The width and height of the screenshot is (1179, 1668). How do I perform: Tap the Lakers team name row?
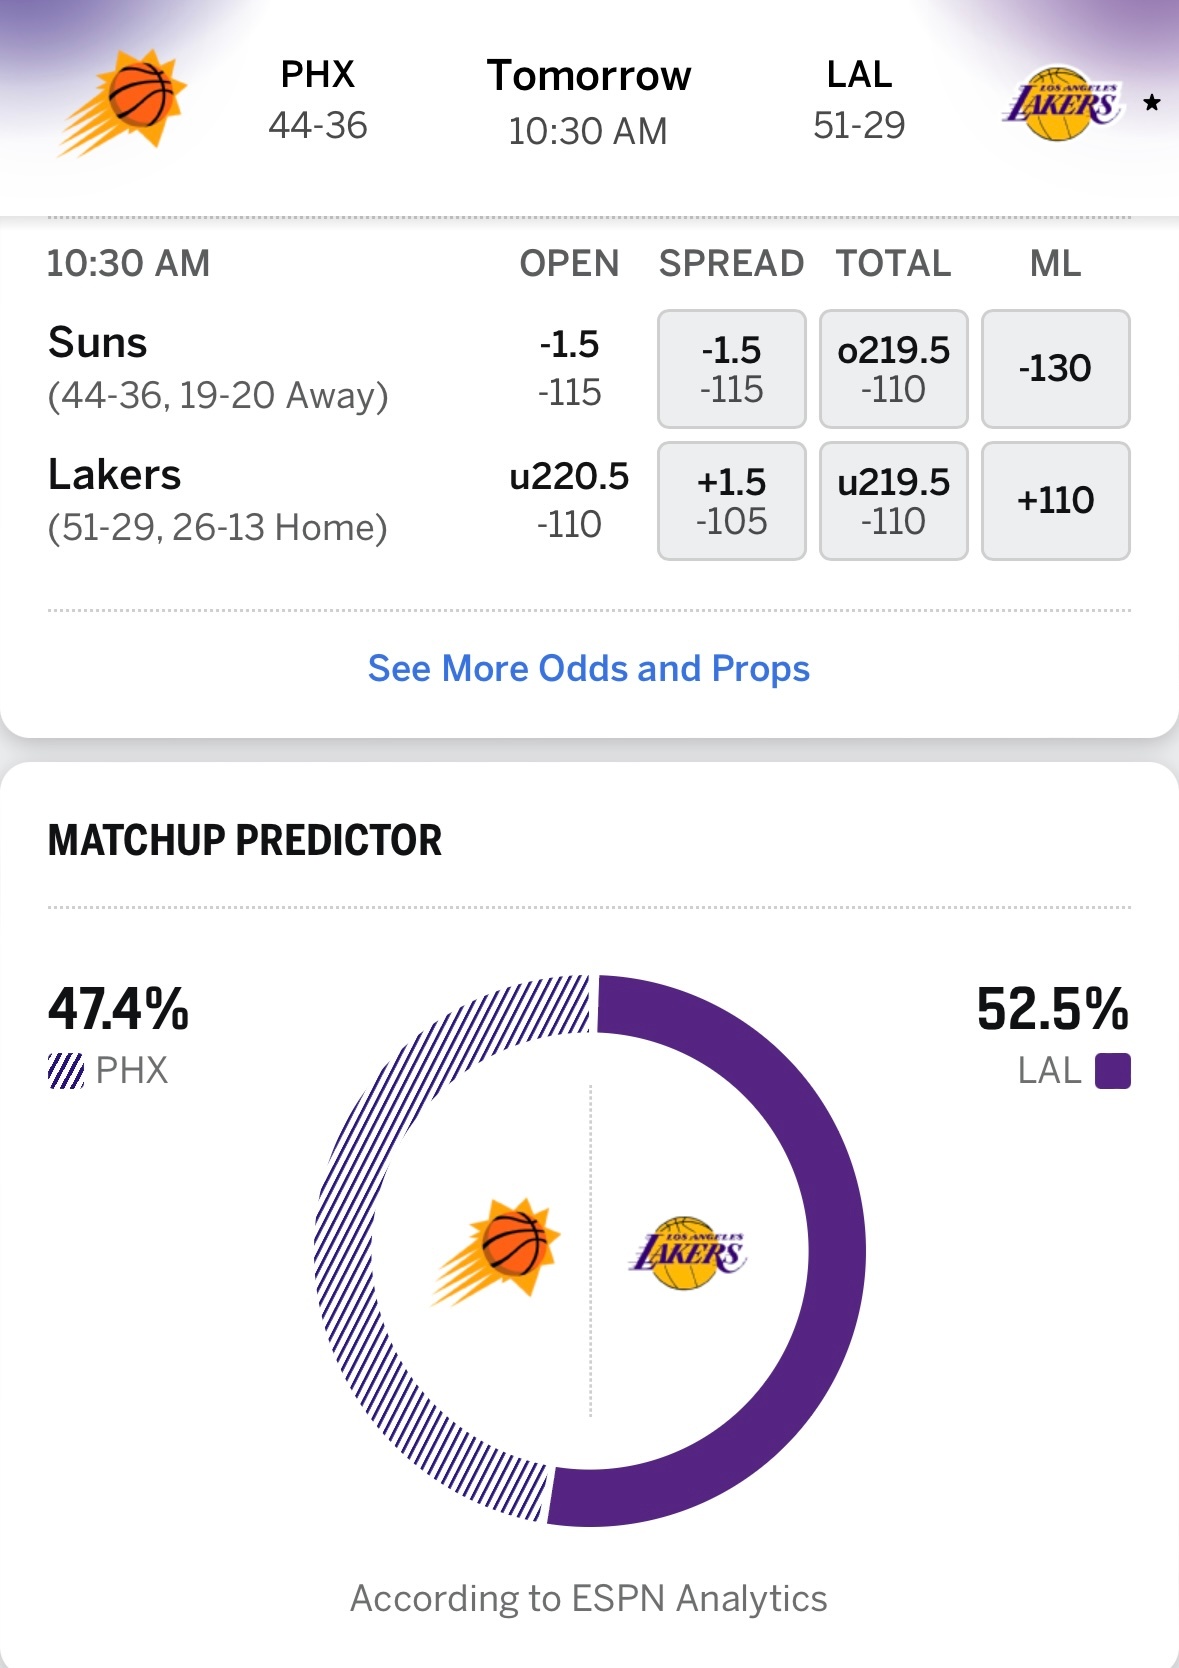point(217,500)
